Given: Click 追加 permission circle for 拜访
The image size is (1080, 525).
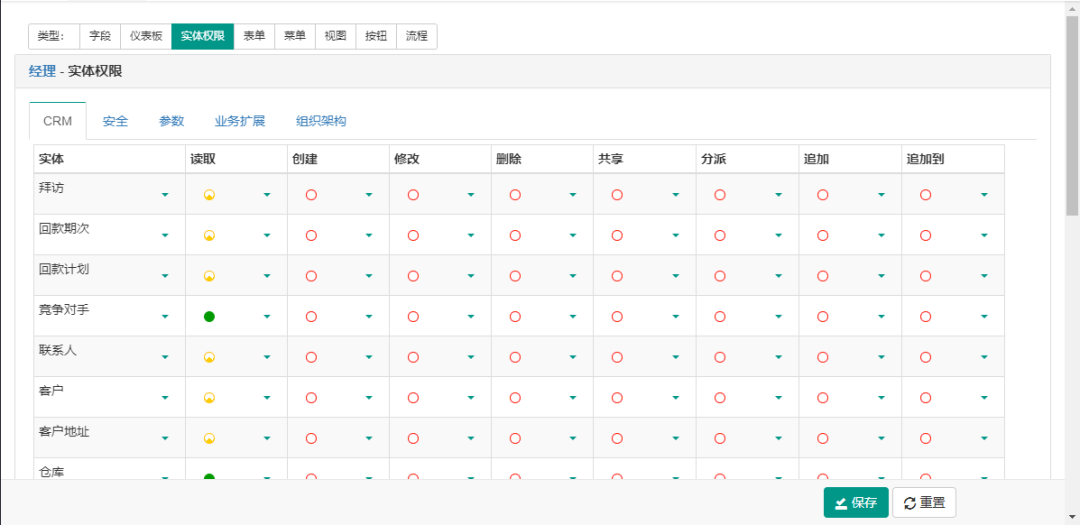Looking at the screenshot, I should [822, 195].
